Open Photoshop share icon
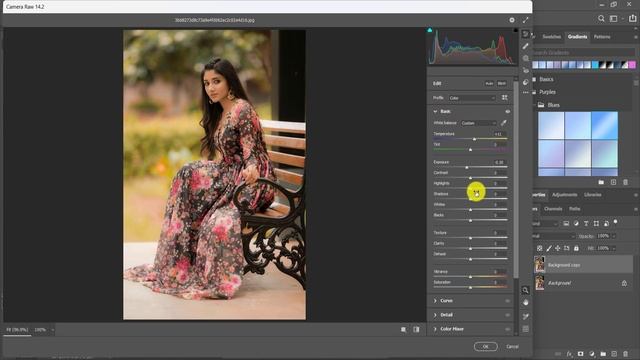Image resolution: width=640 pixels, height=360 pixels. [x=632, y=18]
